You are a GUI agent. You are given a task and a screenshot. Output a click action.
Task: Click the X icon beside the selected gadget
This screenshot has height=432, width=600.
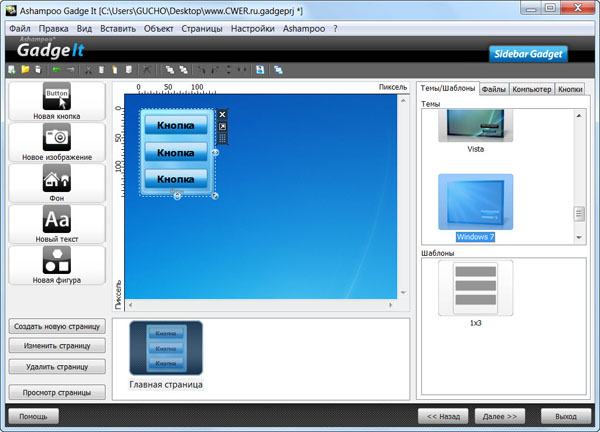pos(222,114)
